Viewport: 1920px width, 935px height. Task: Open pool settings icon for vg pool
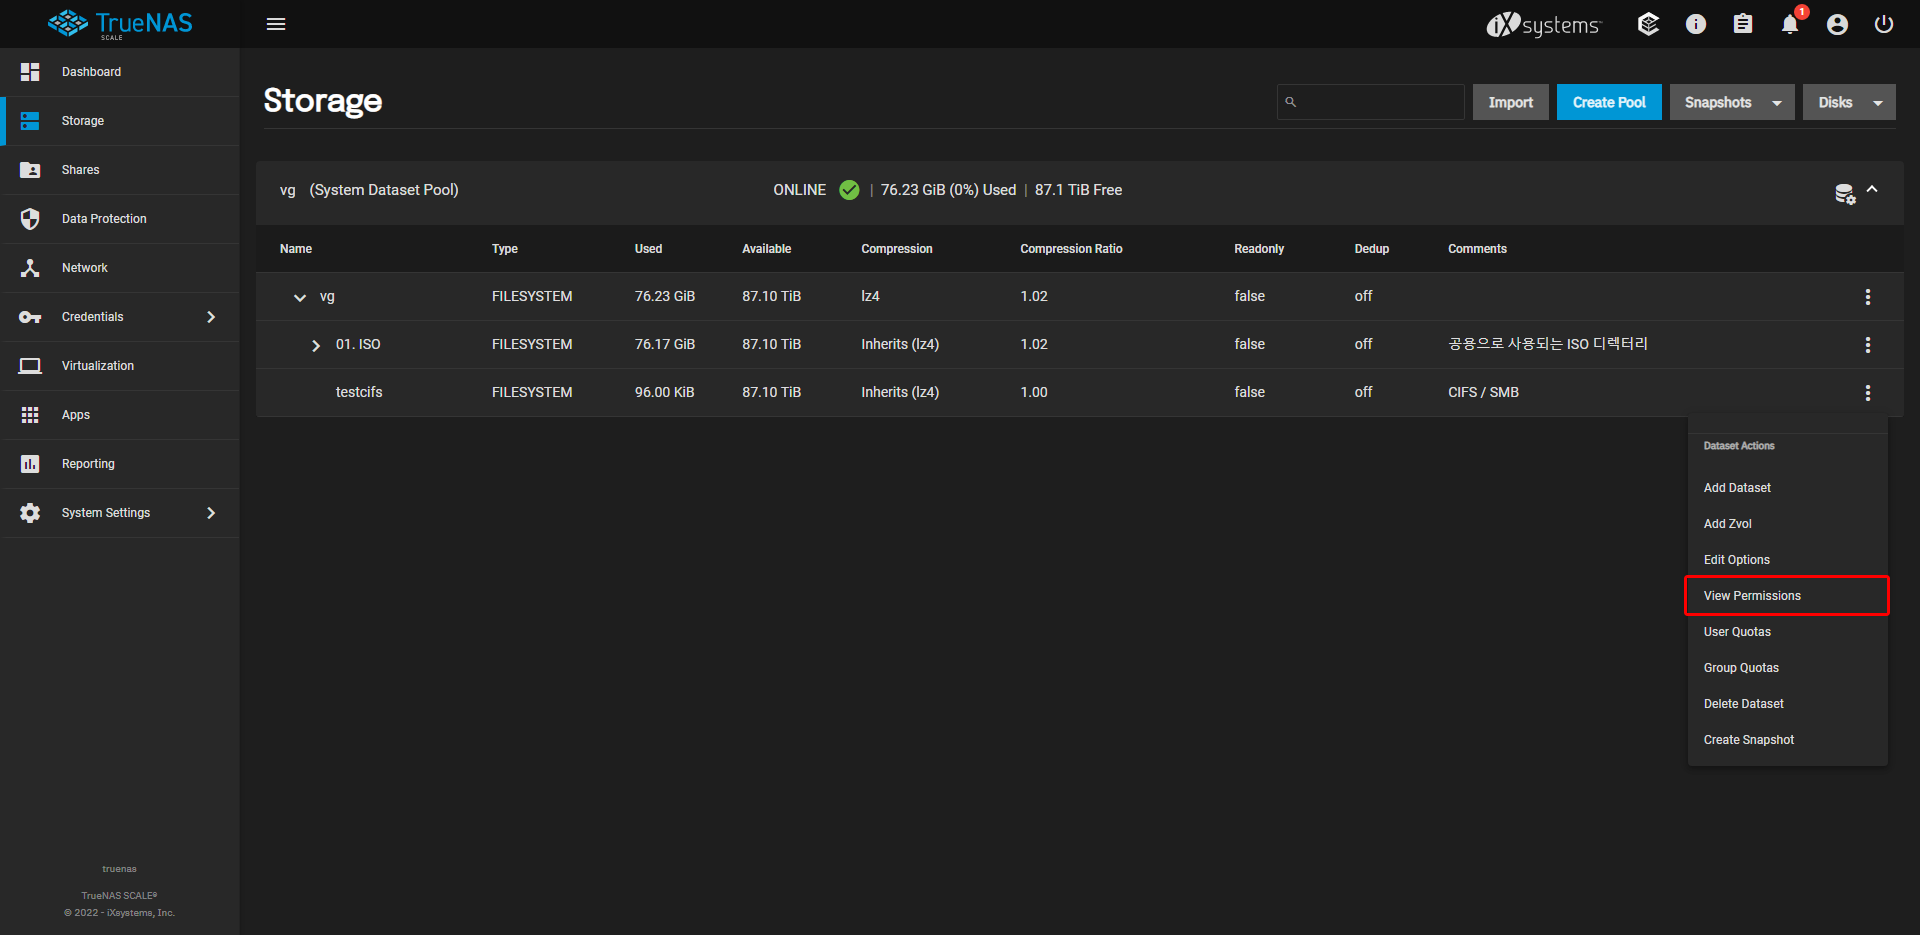coord(1844,193)
